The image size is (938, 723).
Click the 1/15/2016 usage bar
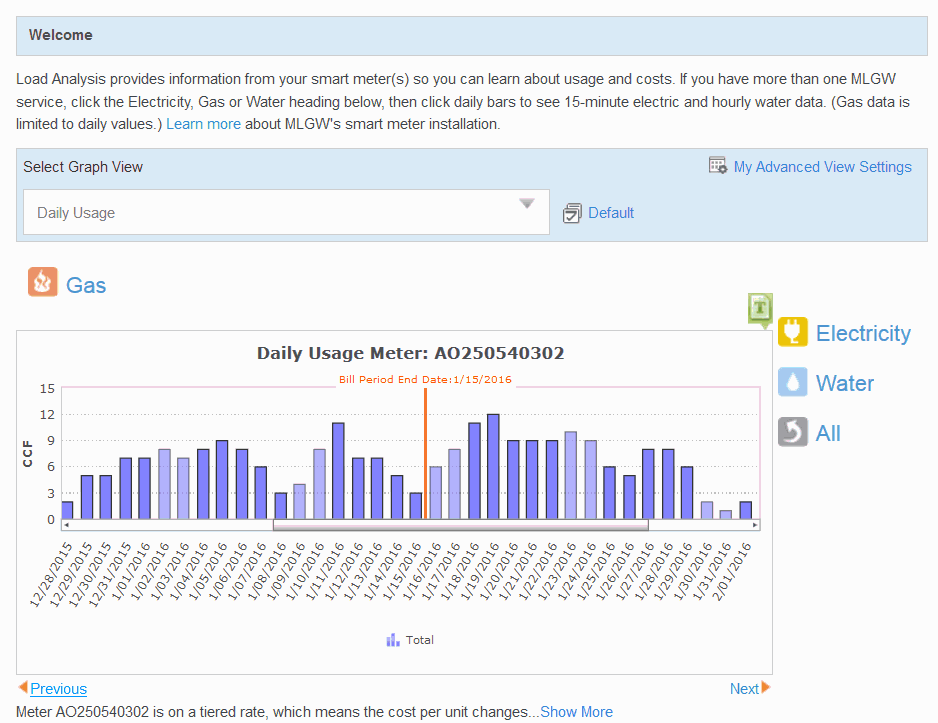[x=416, y=506]
